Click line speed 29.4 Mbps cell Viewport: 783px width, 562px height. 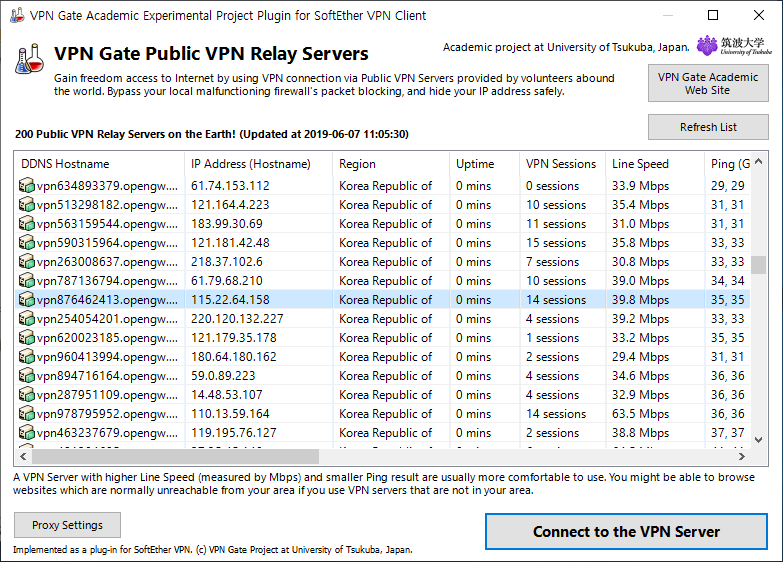pyautogui.click(x=640, y=357)
